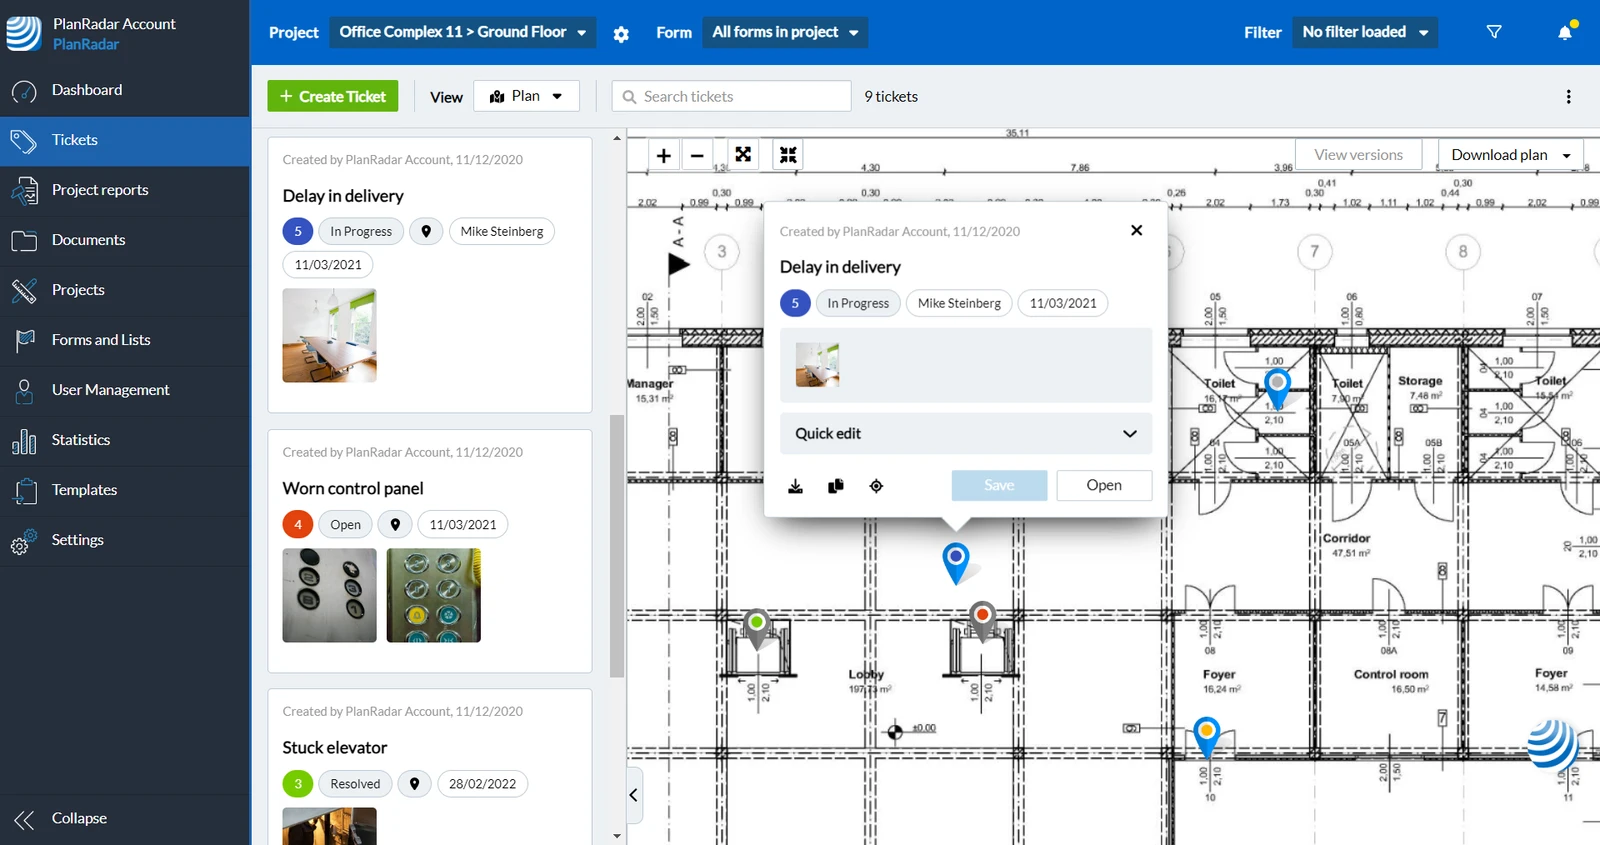Viewport: 1600px width, 845px height.
Task: Click the notification bell icon
Action: pos(1565,32)
